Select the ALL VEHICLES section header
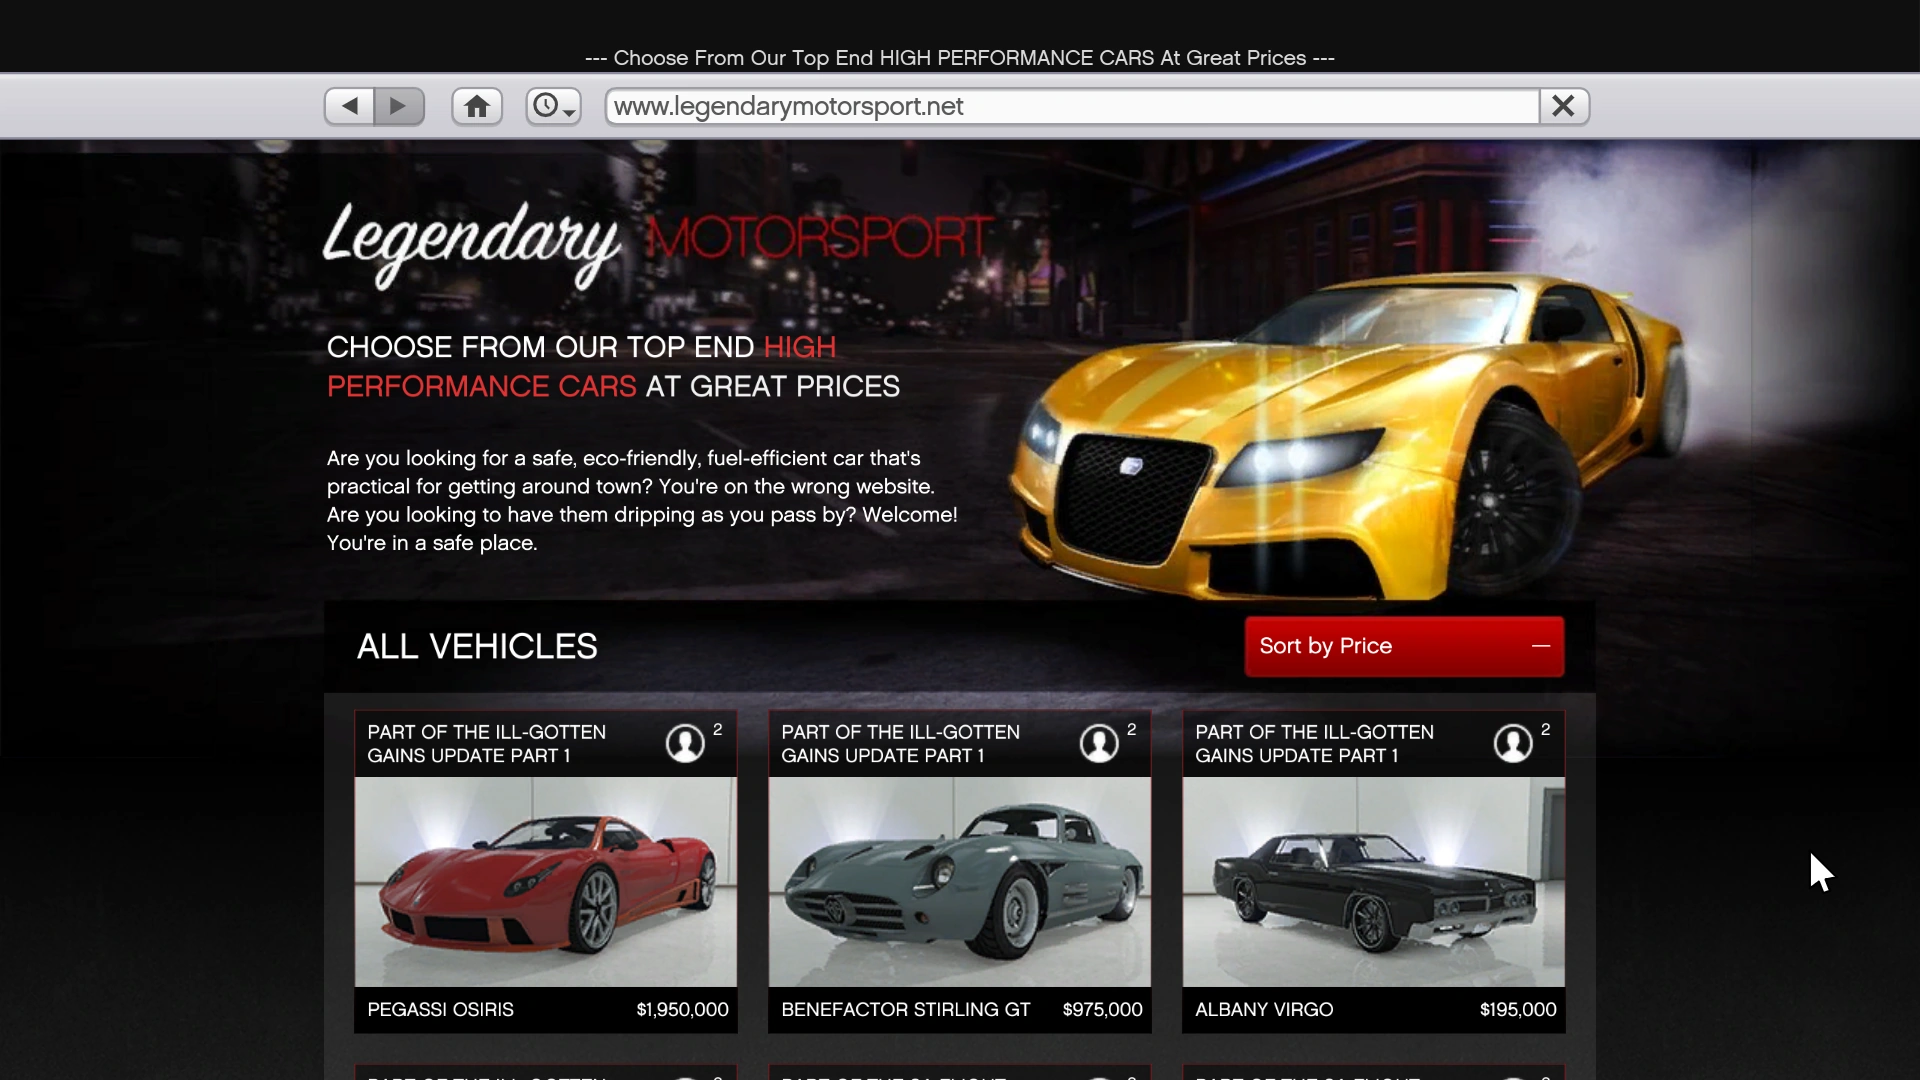The height and width of the screenshot is (1080, 1920). point(477,646)
